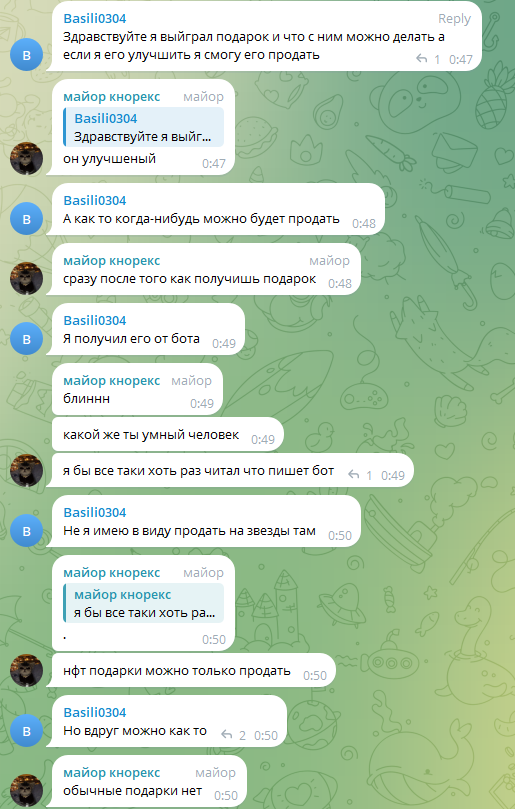
Task: Open replies icon on 'я бы все таки' message
Action: (353, 475)
